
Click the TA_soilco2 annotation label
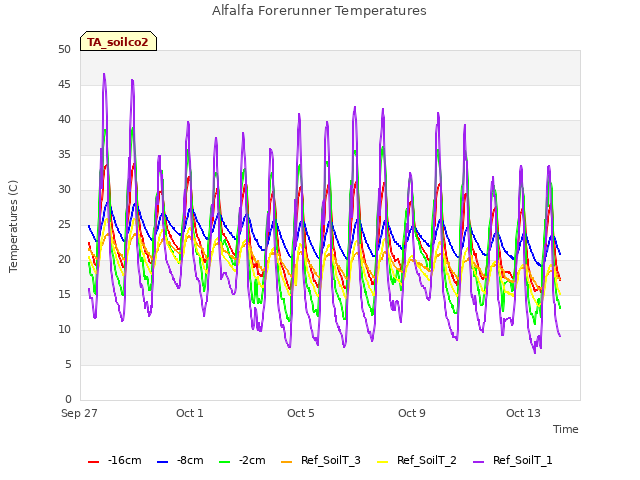coord(118,42)
